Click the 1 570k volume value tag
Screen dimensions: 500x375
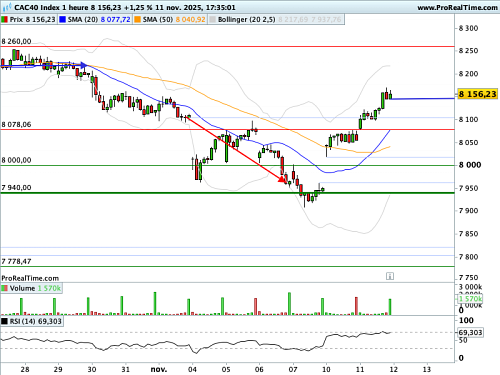coord(470,299)
